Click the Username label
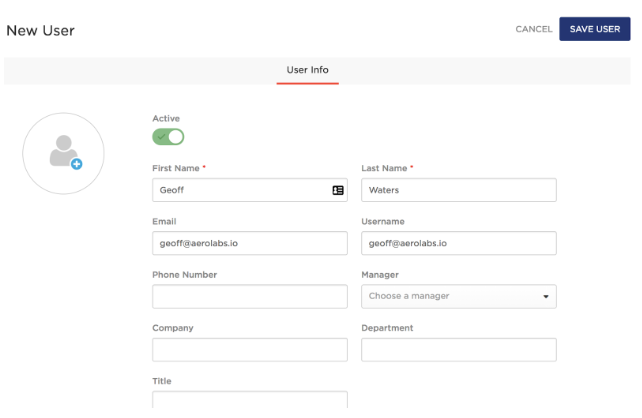This screenshot has width=642, height=418. tap(383, 221)
